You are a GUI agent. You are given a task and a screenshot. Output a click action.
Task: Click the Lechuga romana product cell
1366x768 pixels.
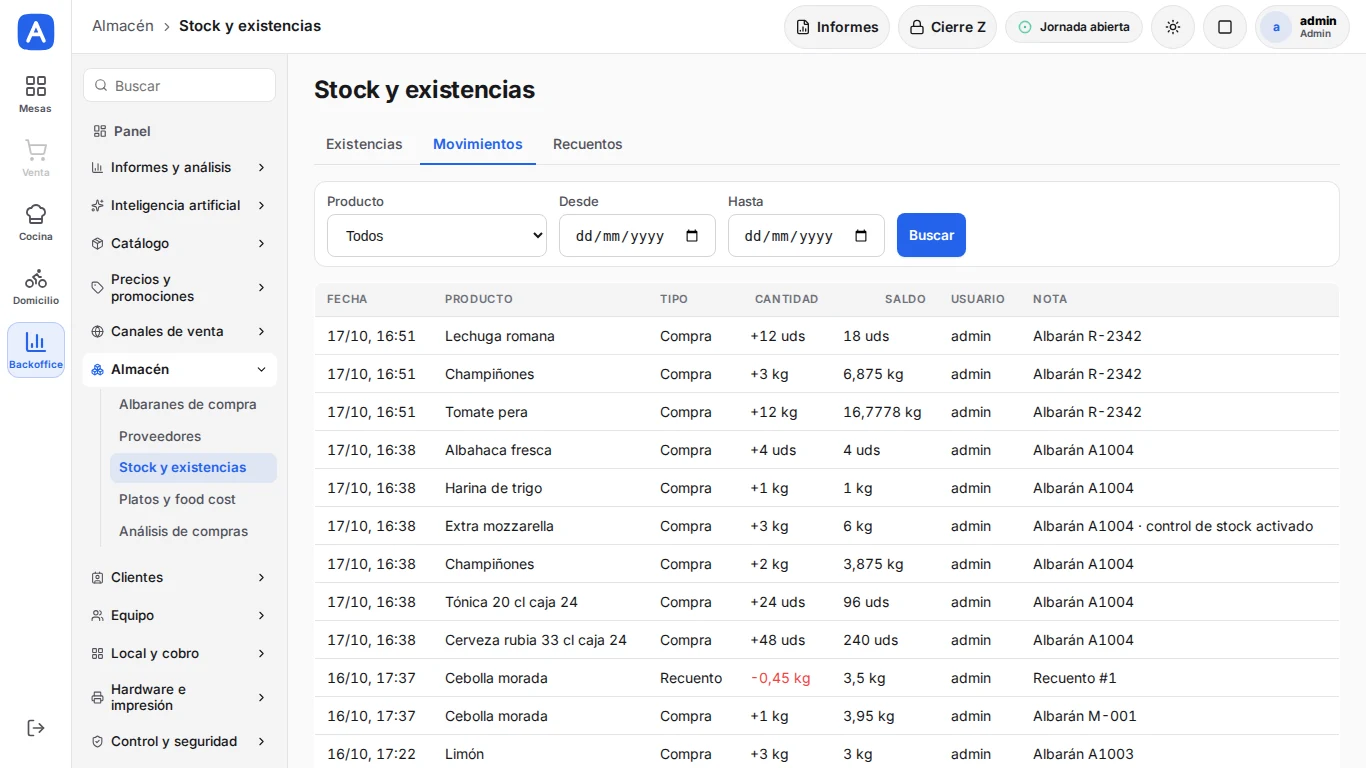(500, 336)
